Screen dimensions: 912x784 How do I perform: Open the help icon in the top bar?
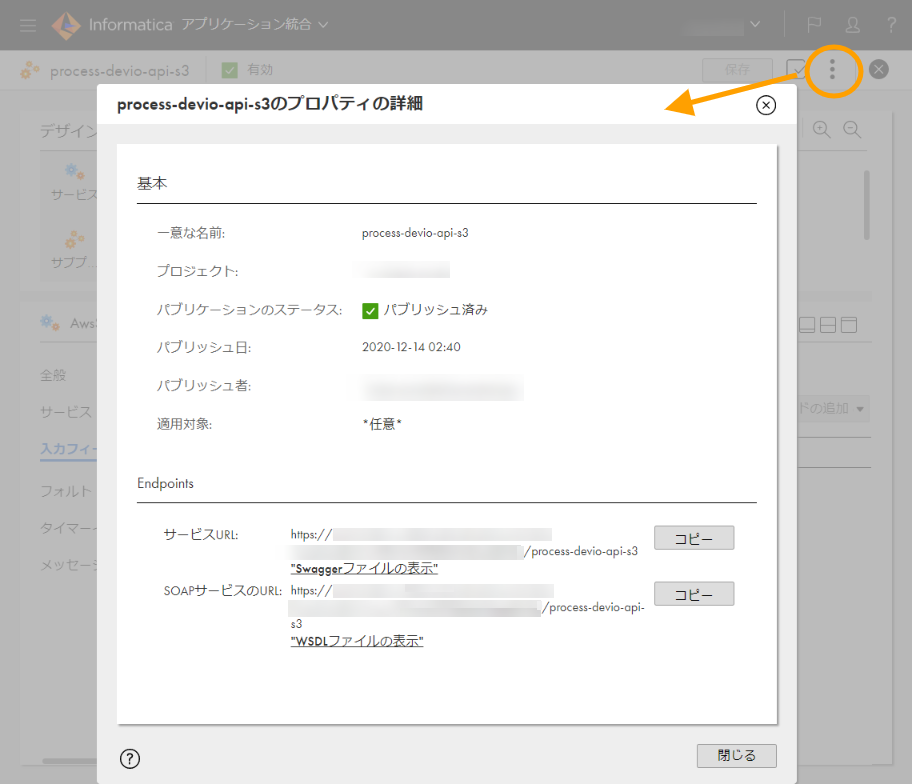[x=889, y=24]
